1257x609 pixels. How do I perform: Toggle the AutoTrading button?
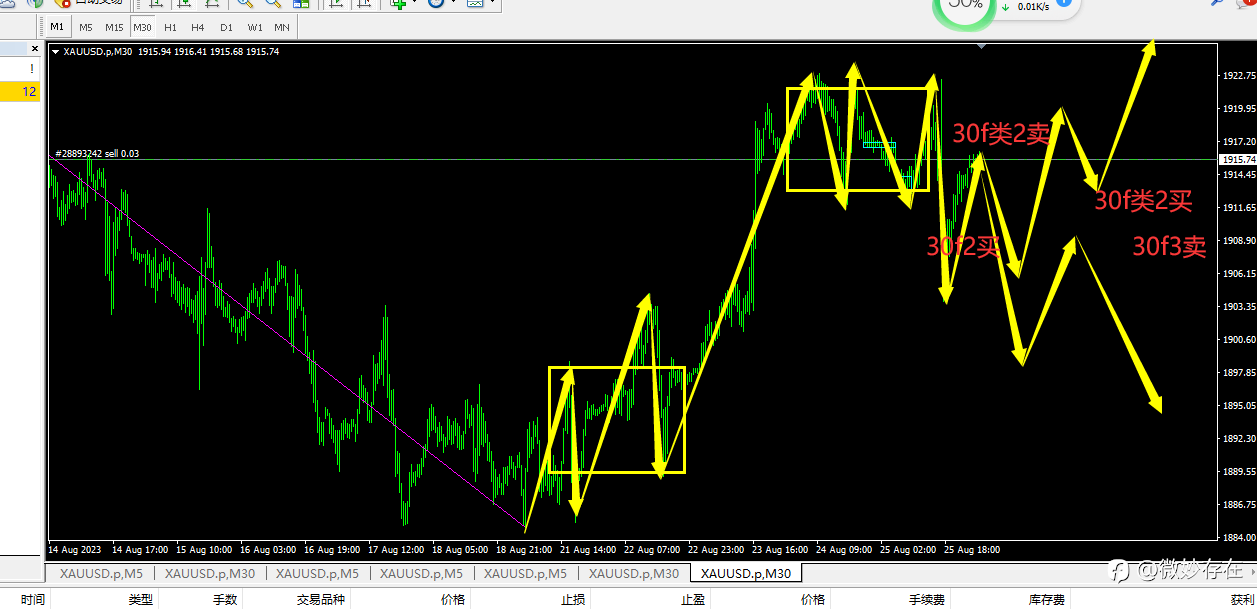pos(88,3)
